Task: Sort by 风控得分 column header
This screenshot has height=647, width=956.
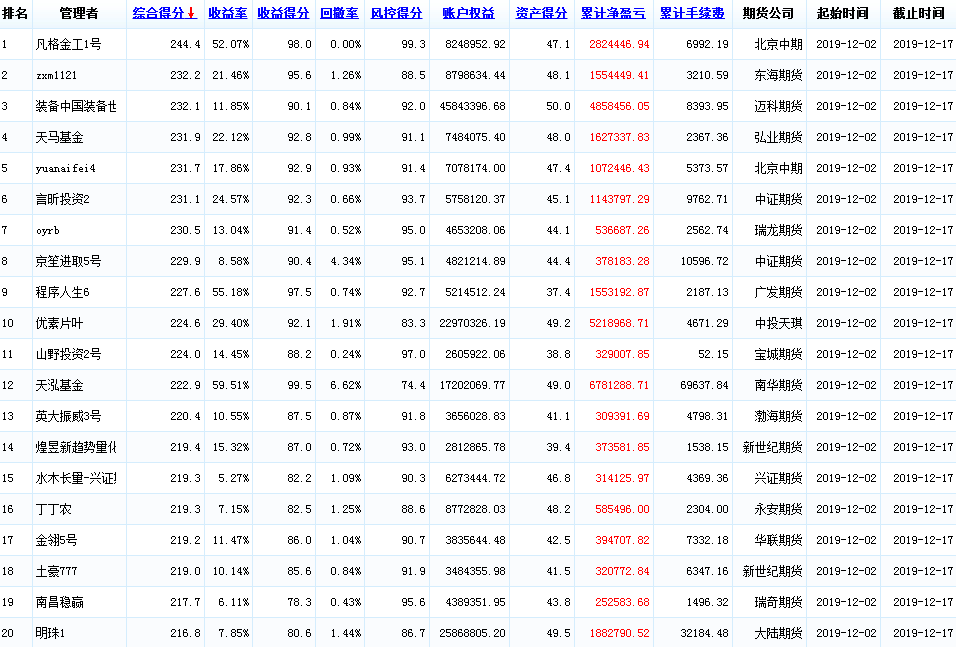Action: [x=397, y=13]
